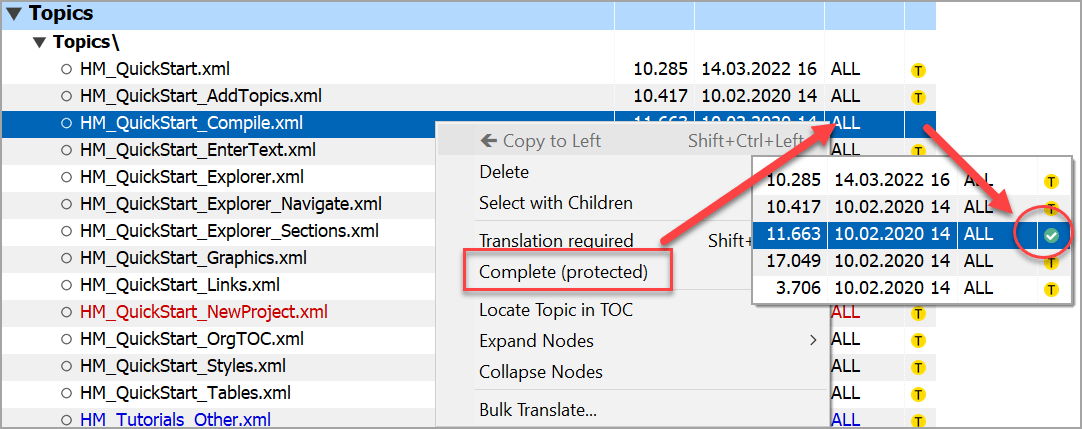Select Delete in the context menu
Image resolution: width=1082 pixels, height=429 pixels.
click(x=504, y=172)
